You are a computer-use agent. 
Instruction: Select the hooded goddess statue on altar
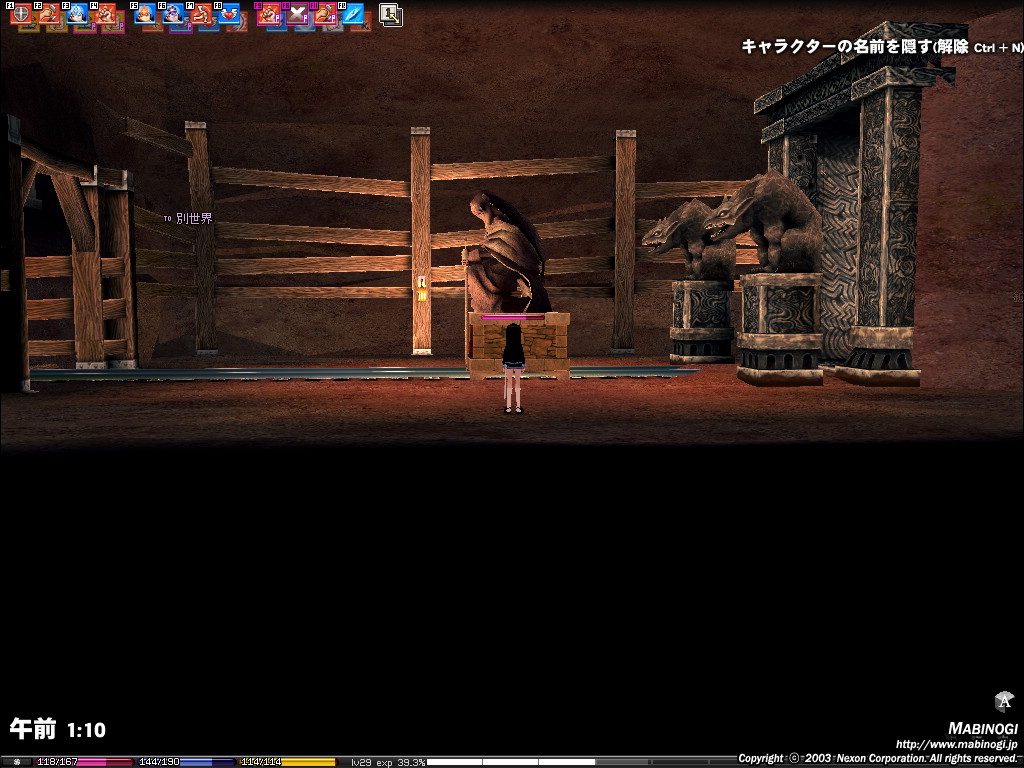tap(506, 253)
